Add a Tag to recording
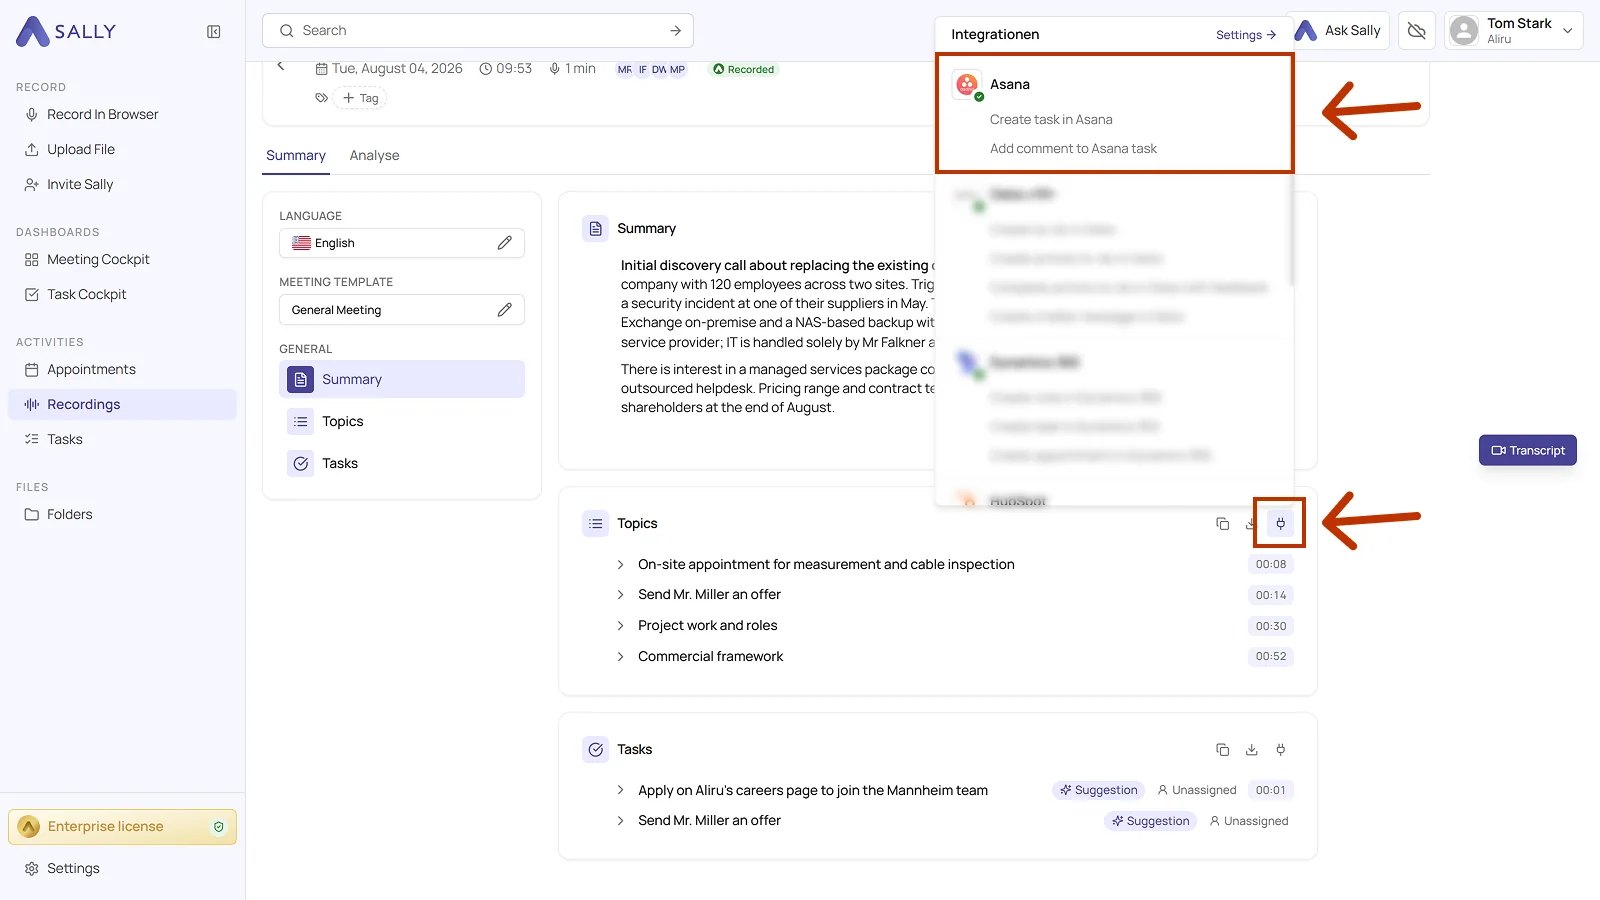This screenshot has height=900, width=1600. click(x=360, y=98)
